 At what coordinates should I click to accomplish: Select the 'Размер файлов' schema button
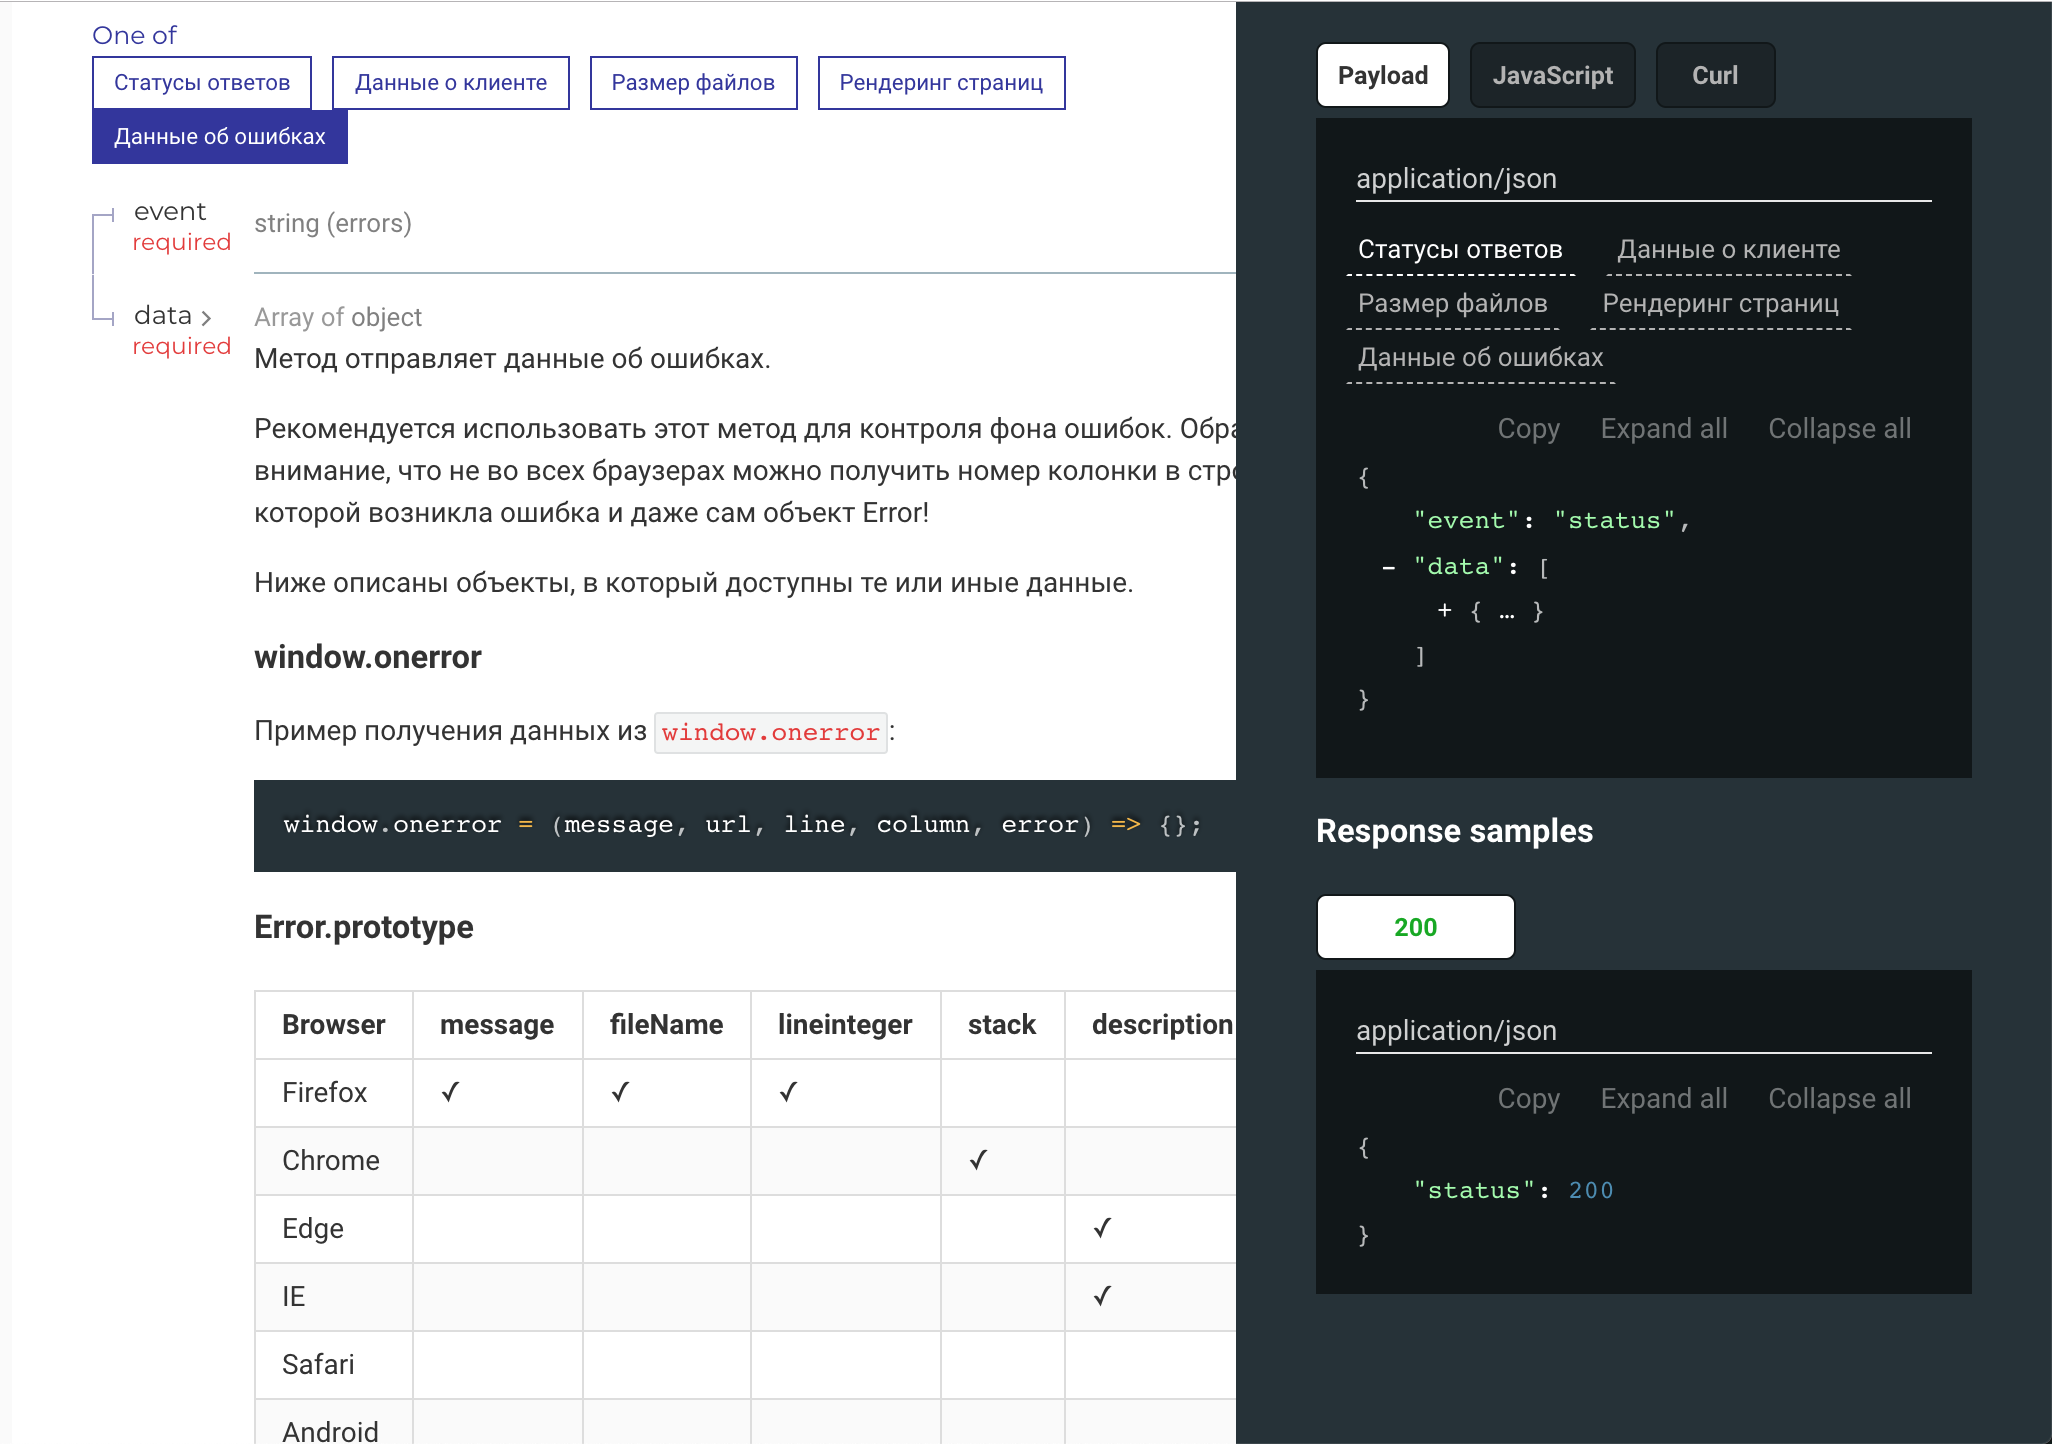(693, 83)
